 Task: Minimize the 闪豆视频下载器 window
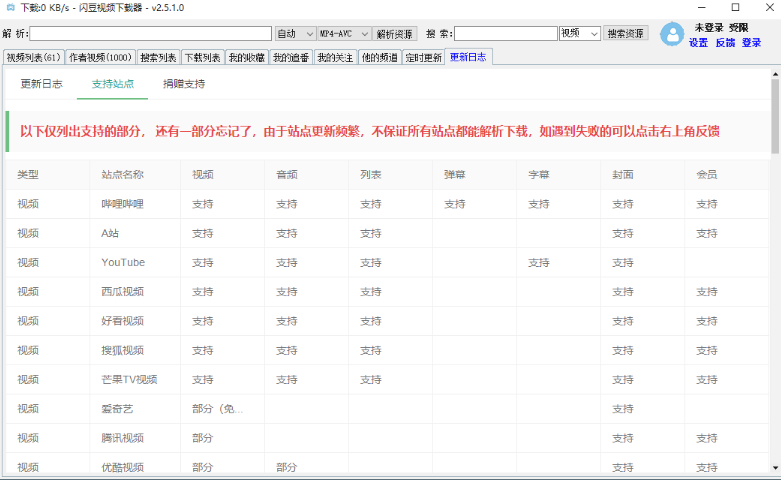(702, 7)
